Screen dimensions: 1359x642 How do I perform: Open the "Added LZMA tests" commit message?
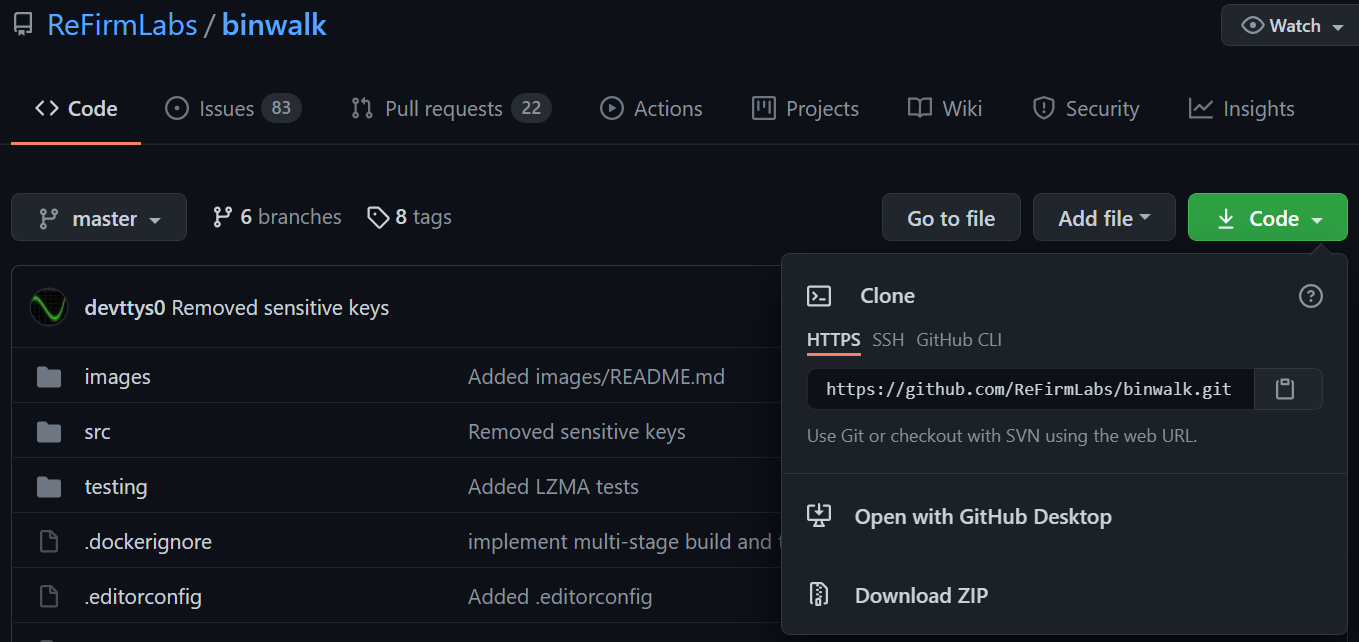(x=553, y=487)
